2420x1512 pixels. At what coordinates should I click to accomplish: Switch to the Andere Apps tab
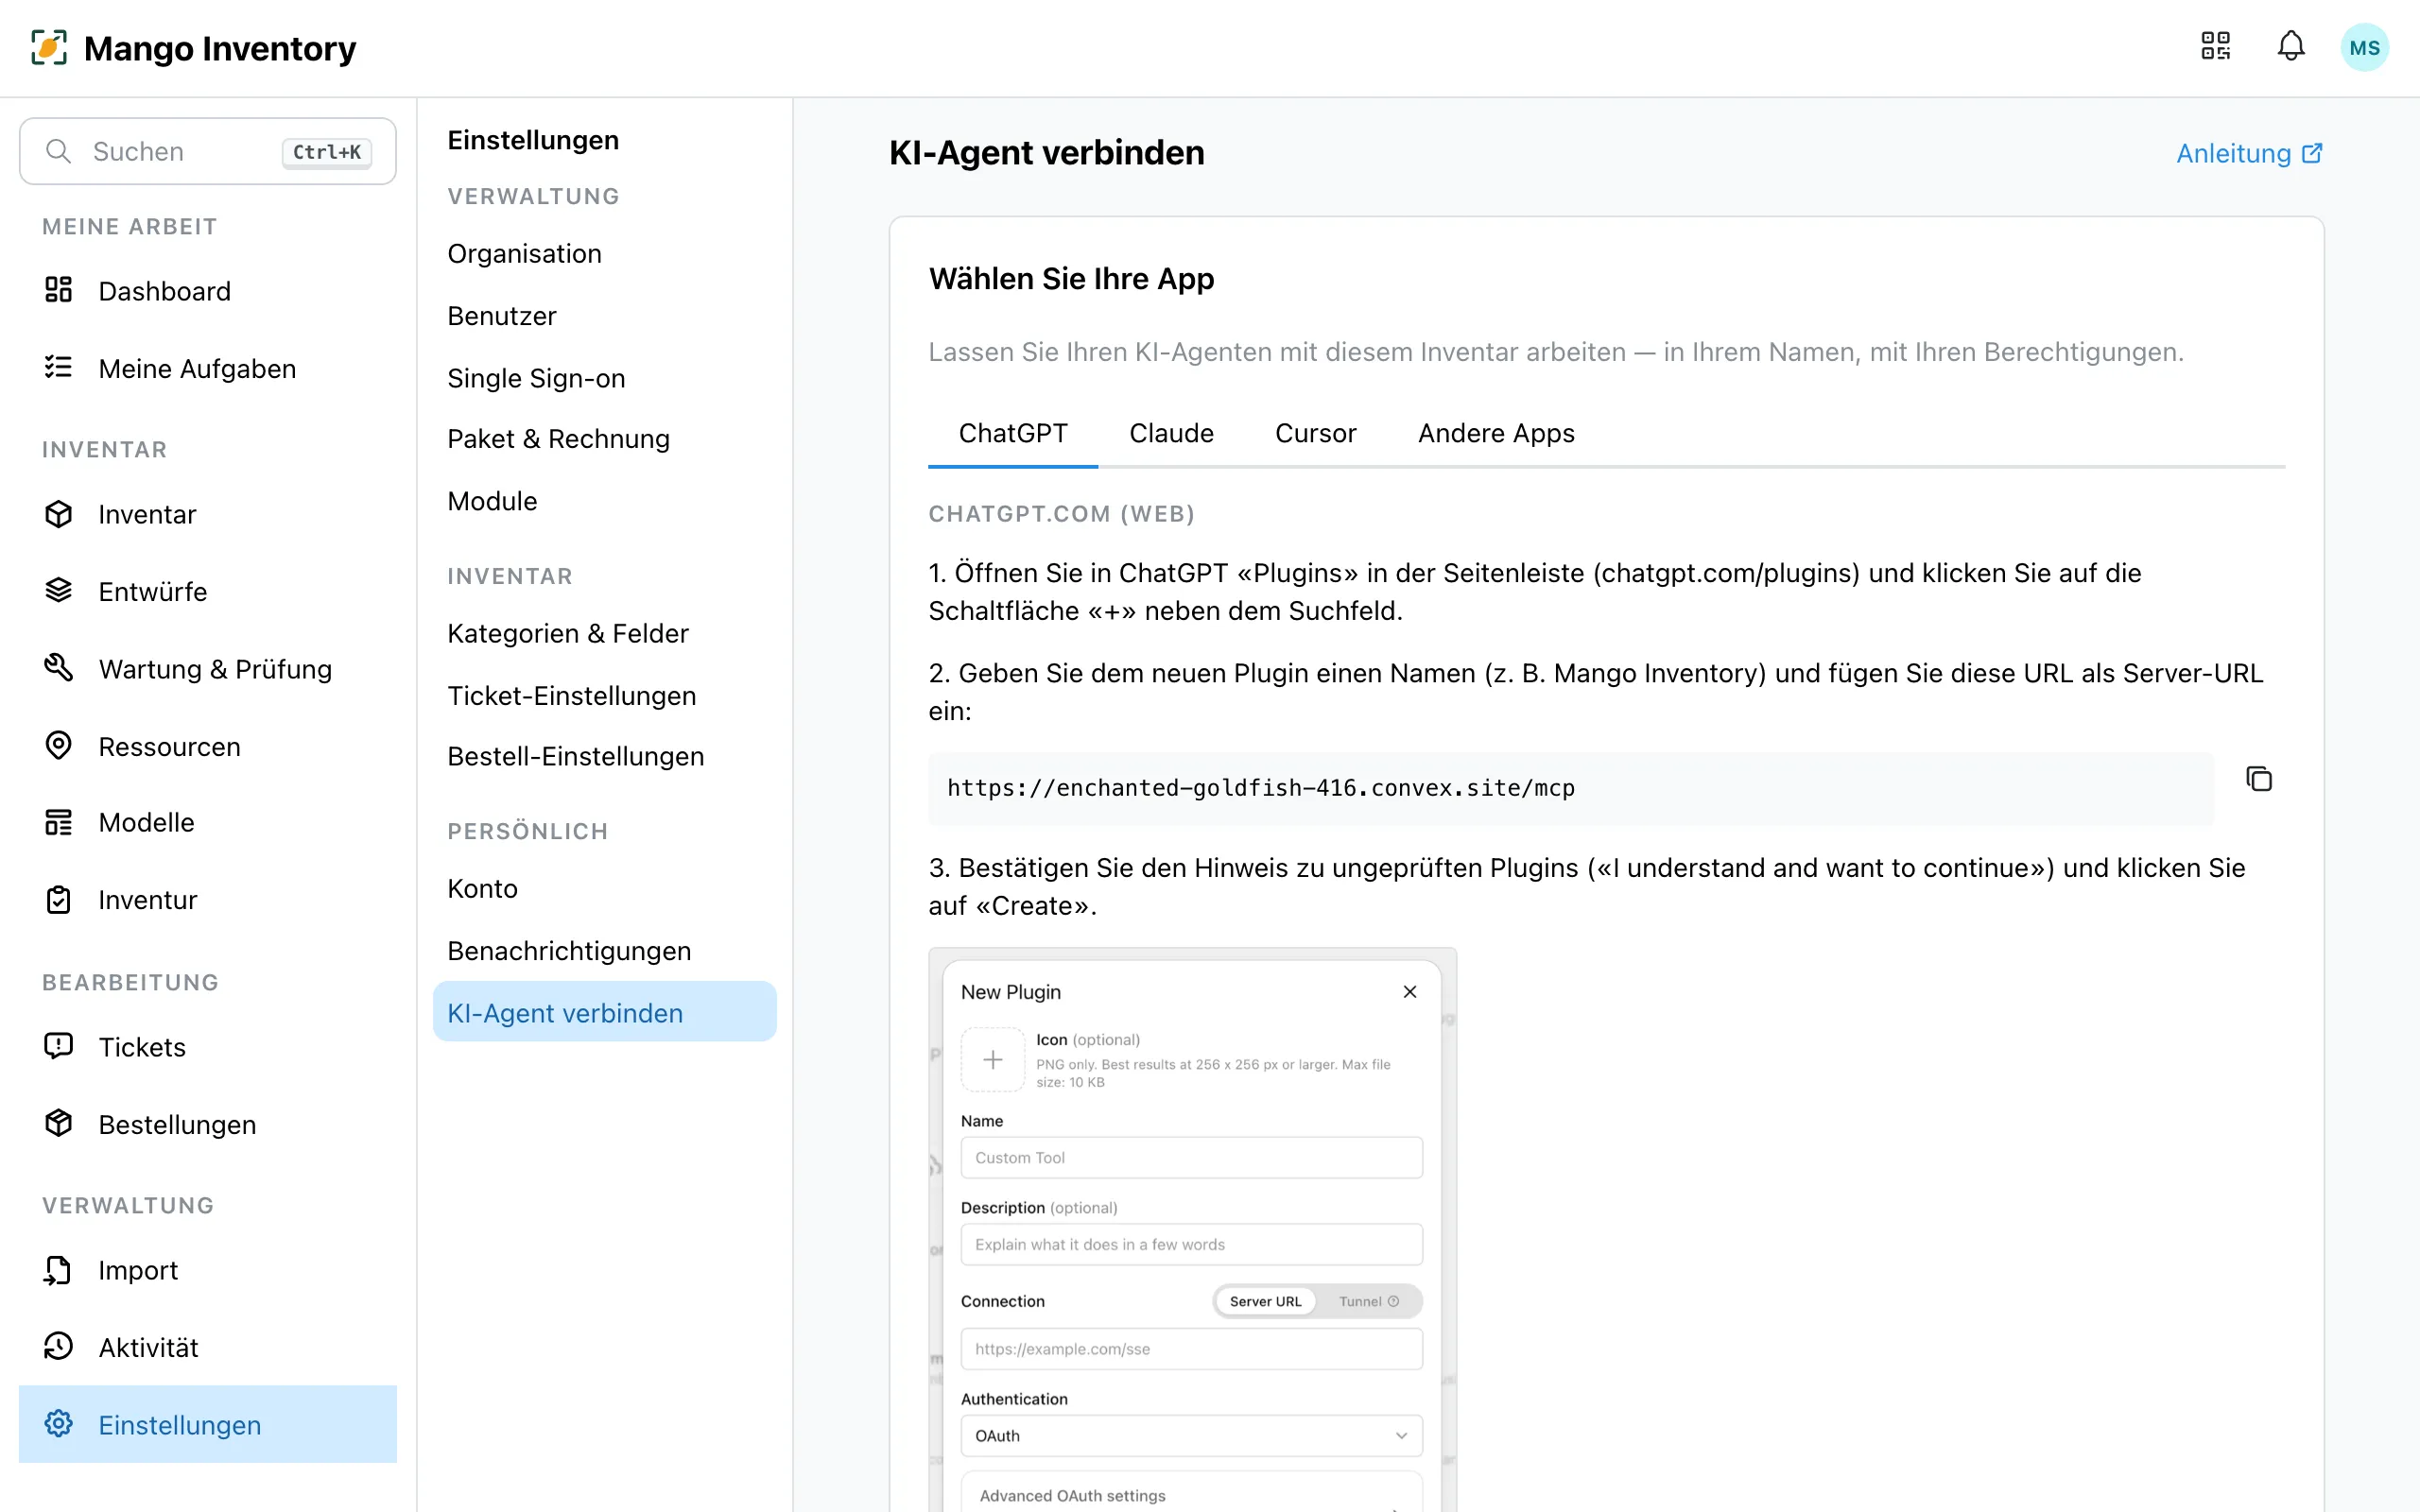click(1496, 434)
